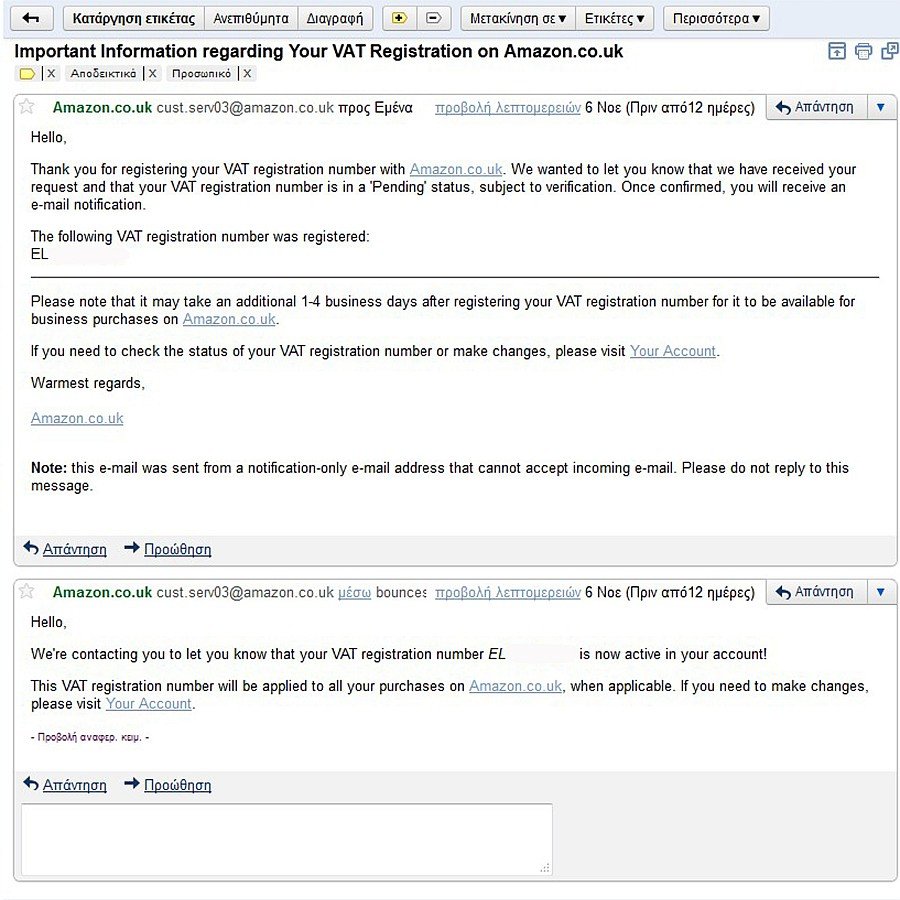Click the collapse all icon near print

[837, 51]
